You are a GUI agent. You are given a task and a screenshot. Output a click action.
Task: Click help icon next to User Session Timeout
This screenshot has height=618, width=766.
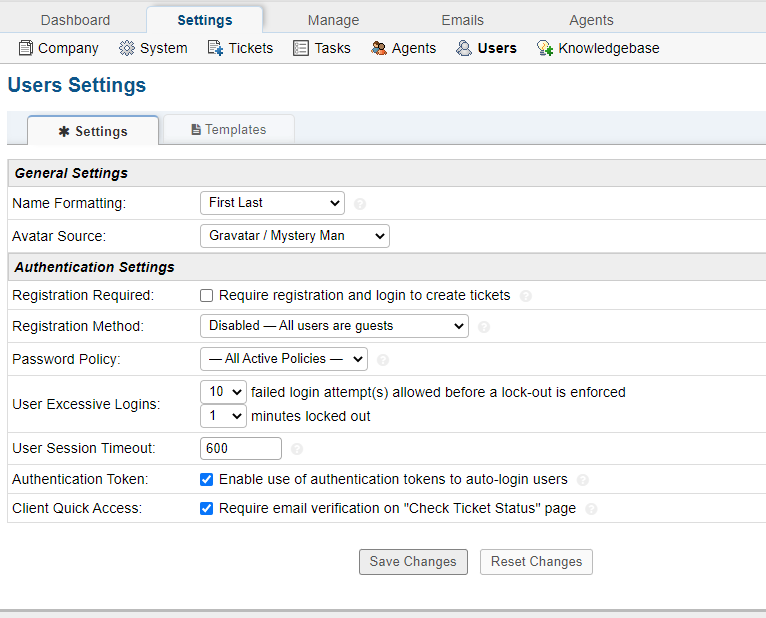tap(297, 449)
